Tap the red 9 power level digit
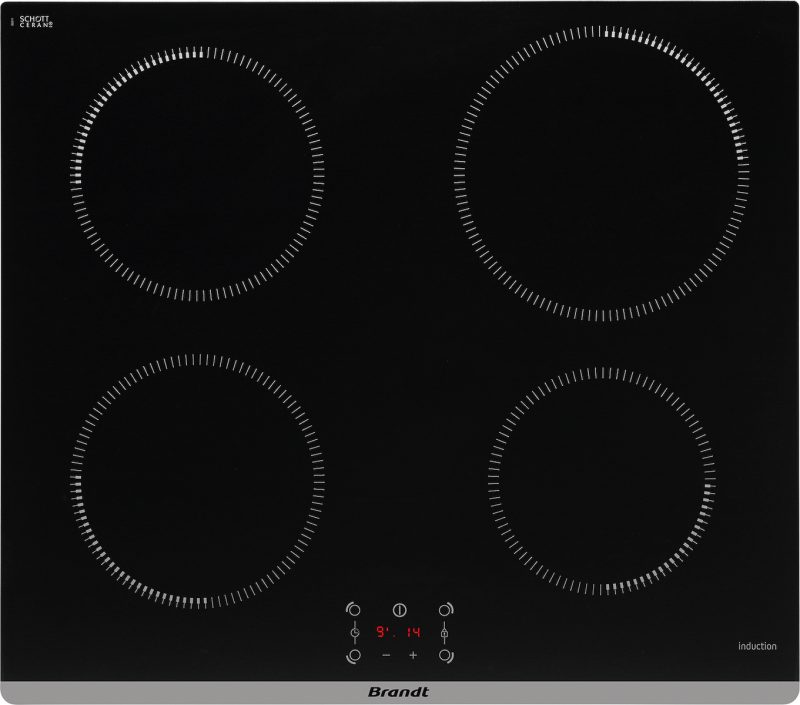Viewport: 800px width, 705px height. click(x=381, y=632)
